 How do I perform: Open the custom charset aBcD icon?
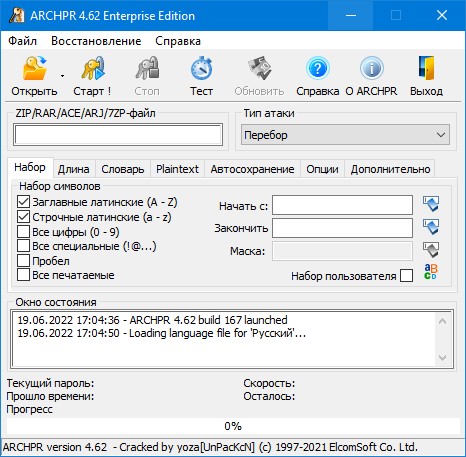click(x=430, y=272)
